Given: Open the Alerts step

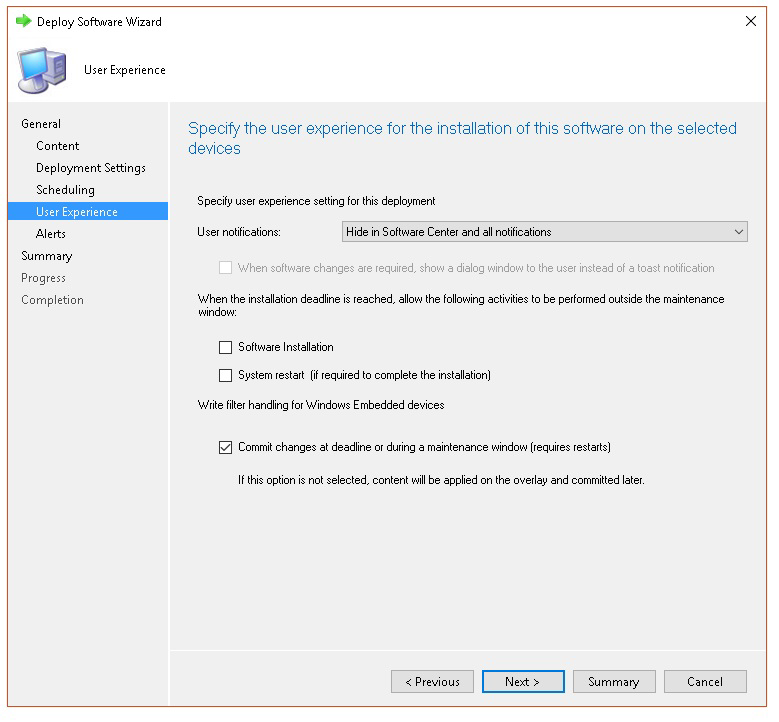Looking at the screenshot, I should pyautogui.click(x=51, y=234).
